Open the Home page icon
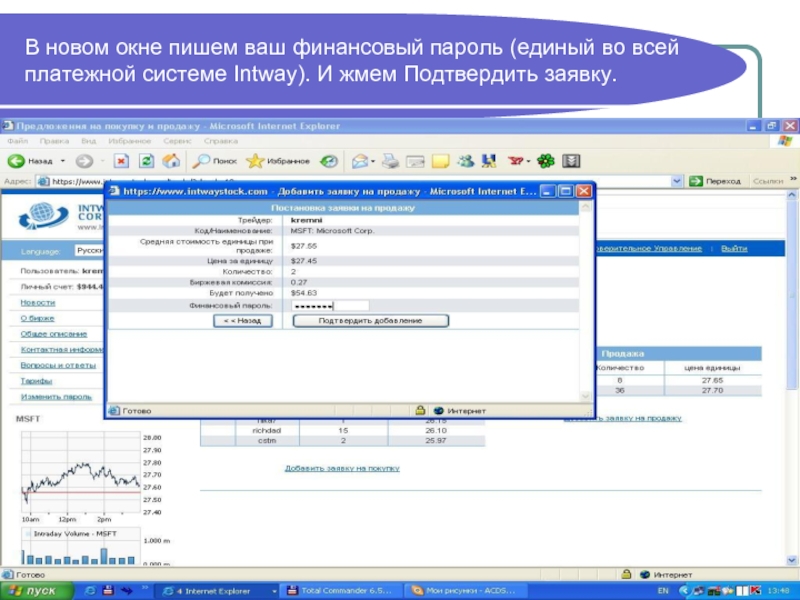Image resolution: width=800 pixels, height=600 pixels. click(171, 161)
